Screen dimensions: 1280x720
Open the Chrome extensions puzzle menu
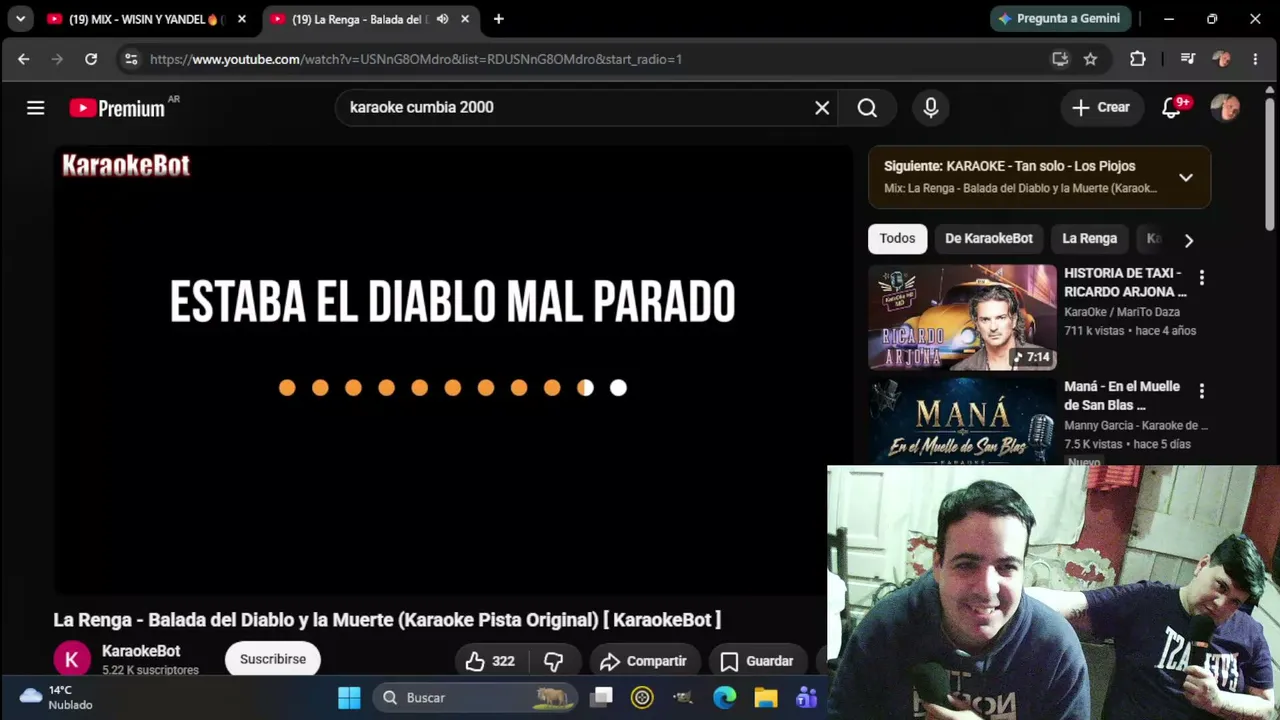coord(1138,59)
